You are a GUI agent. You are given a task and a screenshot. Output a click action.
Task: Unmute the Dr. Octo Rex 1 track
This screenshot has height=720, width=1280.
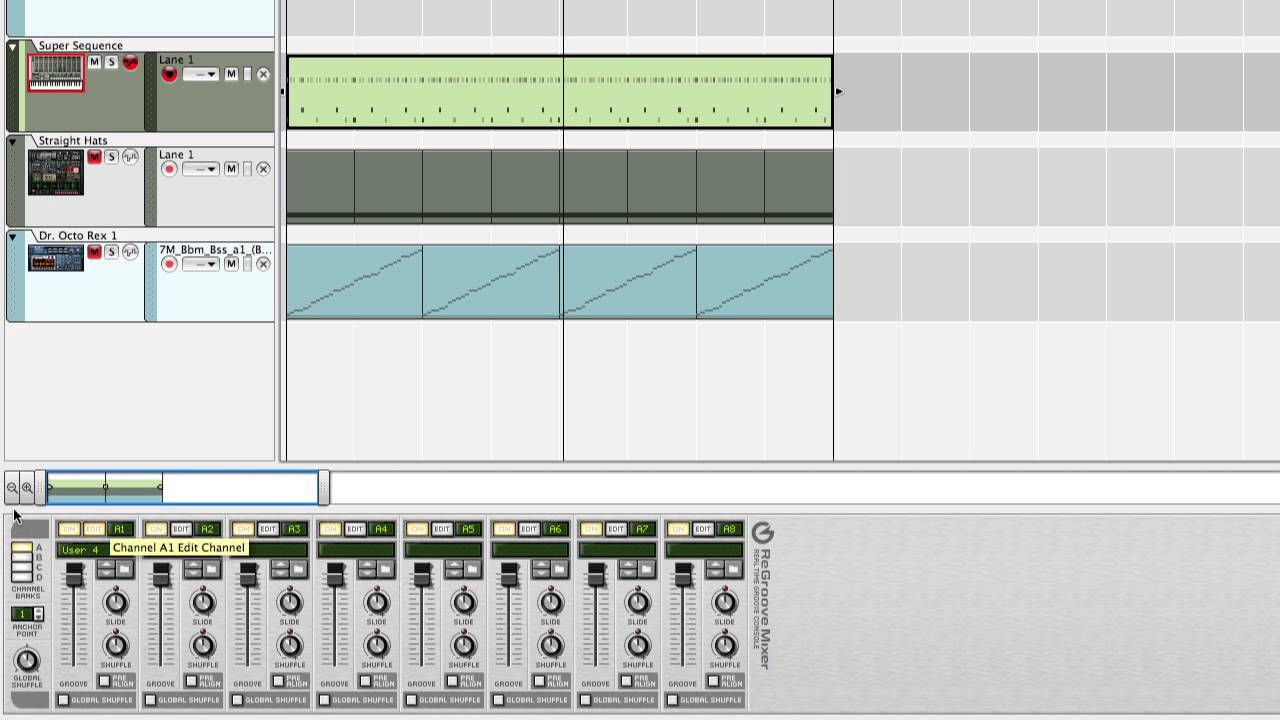click(x=94, y=252)
